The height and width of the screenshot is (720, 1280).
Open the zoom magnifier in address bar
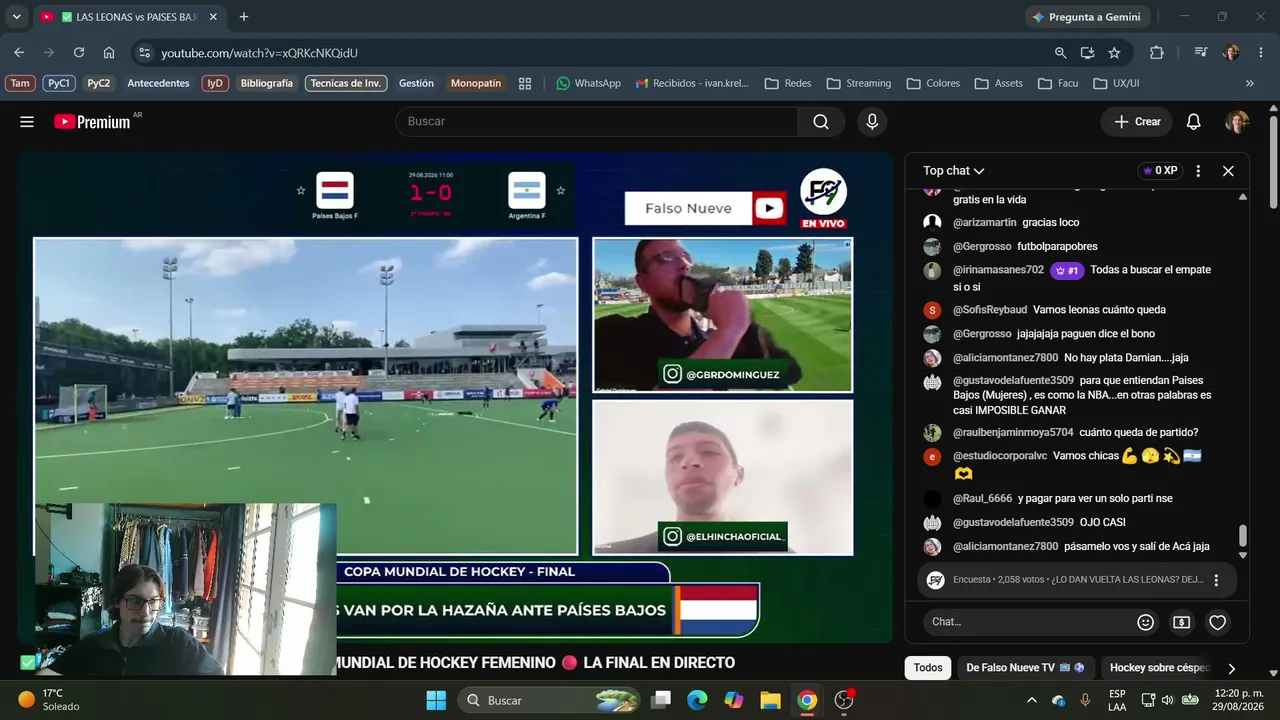1060,53
